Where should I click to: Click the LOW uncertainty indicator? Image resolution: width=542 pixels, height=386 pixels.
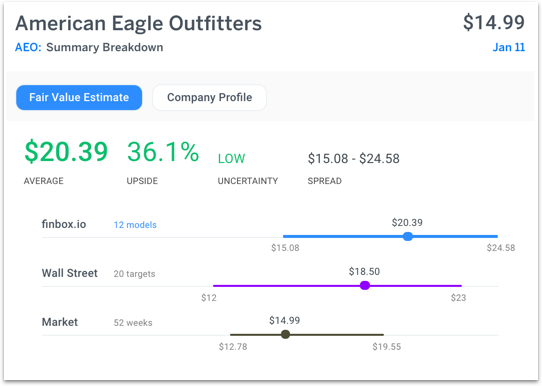coord(231,159)
